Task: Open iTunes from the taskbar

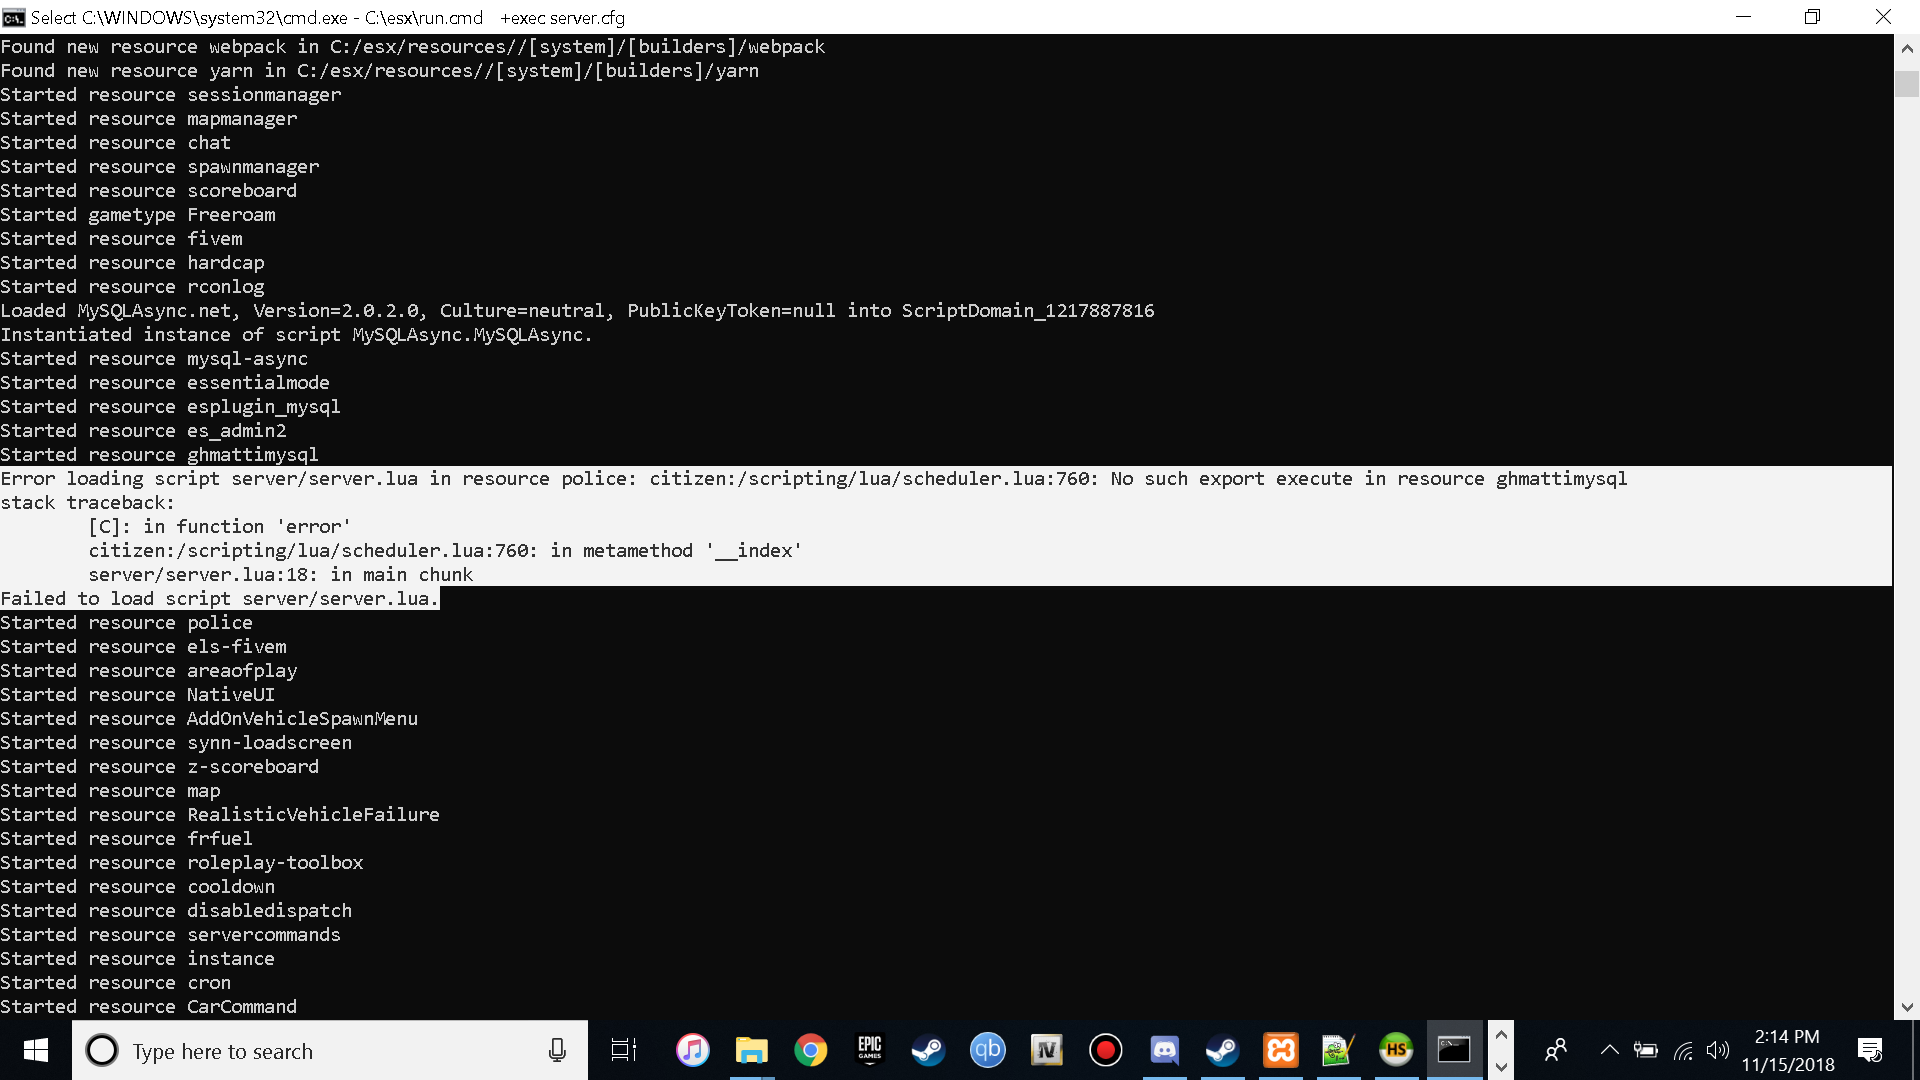Action: (x=692, y=1050)
